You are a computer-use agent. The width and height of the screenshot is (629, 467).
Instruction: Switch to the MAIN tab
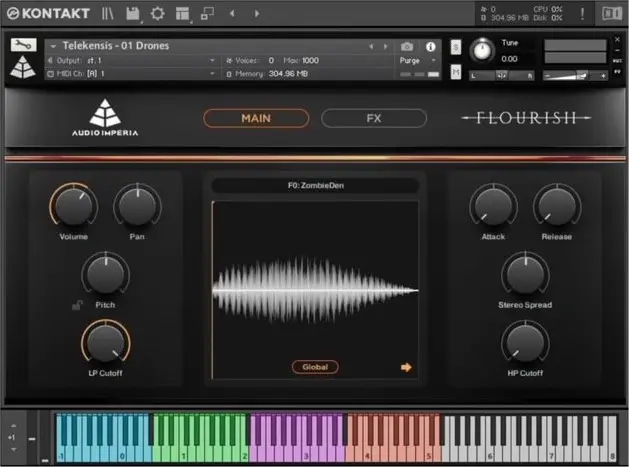pyautogui.click(x=256, y=118)
